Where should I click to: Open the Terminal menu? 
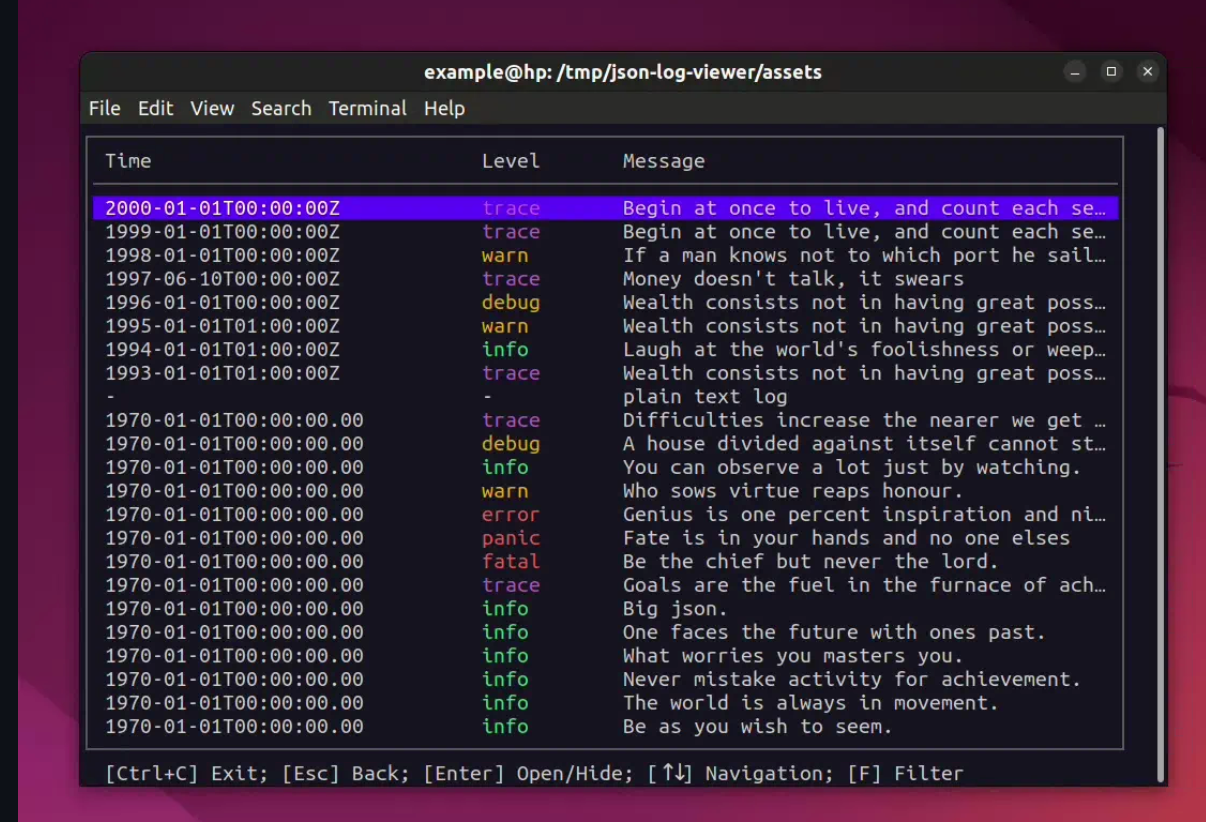367,108
